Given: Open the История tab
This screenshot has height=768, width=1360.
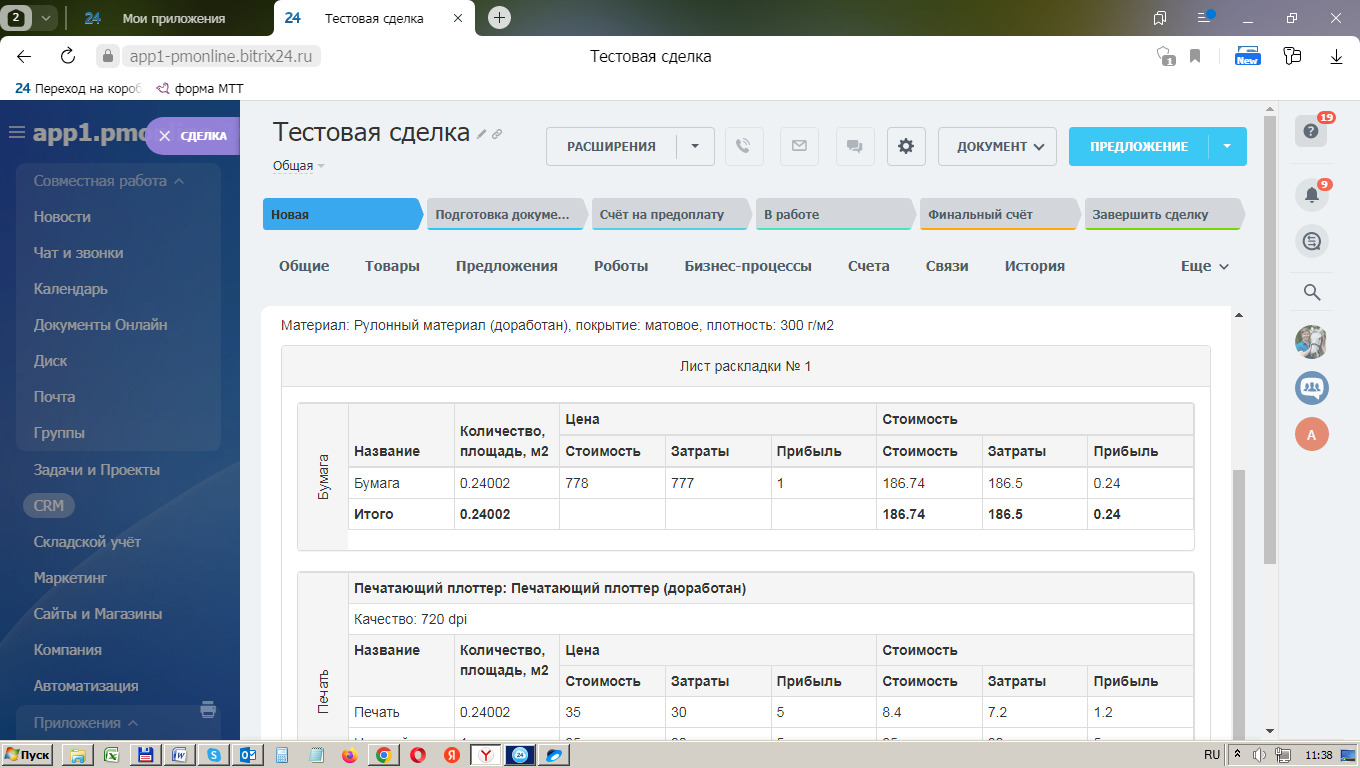Looking at the screenshot, I should click(x=1035, y=266).
